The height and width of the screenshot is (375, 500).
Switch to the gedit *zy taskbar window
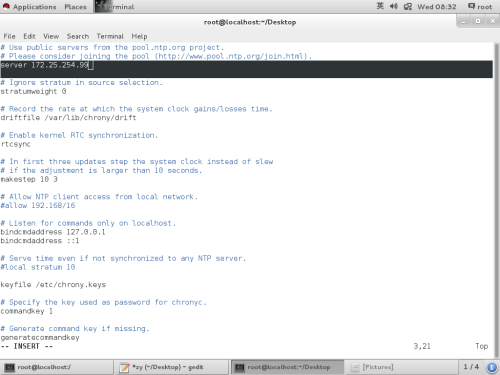tap(172, 367)
